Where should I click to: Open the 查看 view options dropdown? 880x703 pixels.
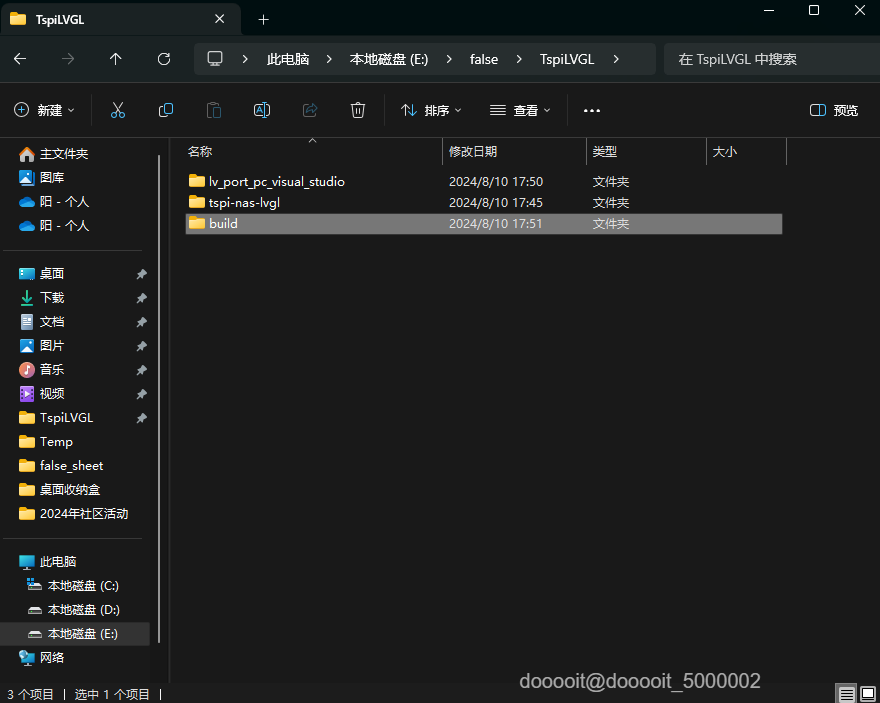tap(520, 110)
